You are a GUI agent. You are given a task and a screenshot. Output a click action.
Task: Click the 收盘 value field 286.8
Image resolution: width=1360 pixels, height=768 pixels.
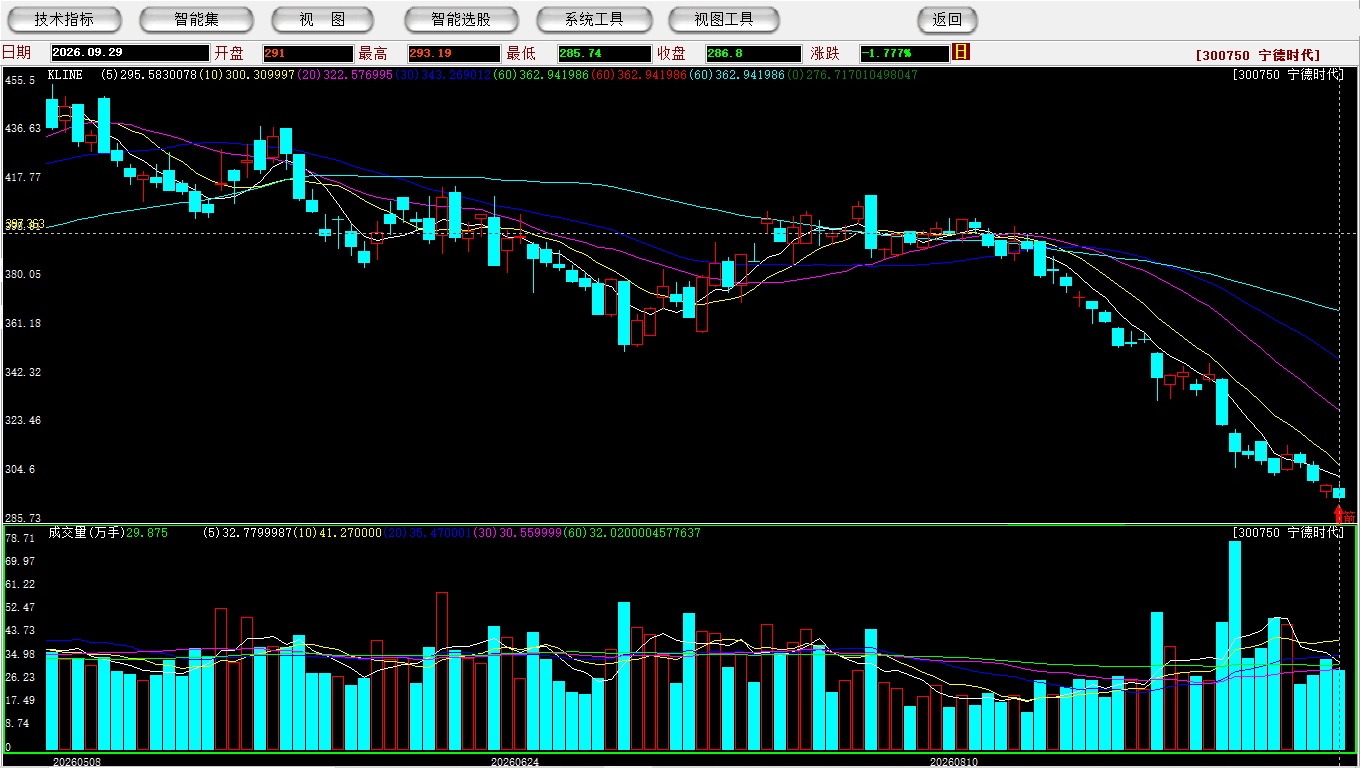click(x=753, y=53)
